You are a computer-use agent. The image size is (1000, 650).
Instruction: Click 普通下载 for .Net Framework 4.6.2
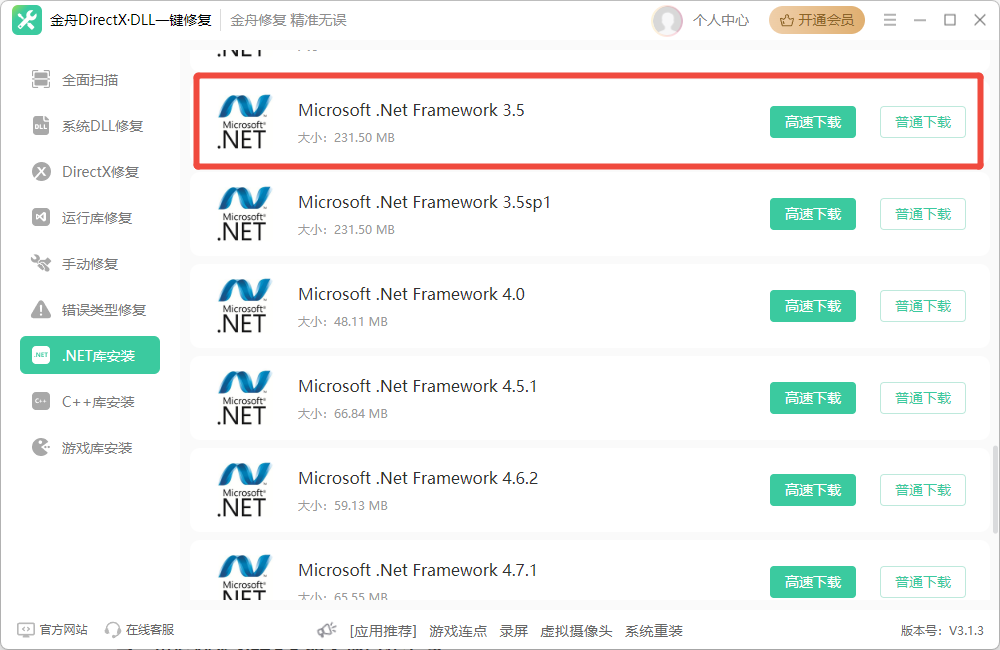point(923,489)
